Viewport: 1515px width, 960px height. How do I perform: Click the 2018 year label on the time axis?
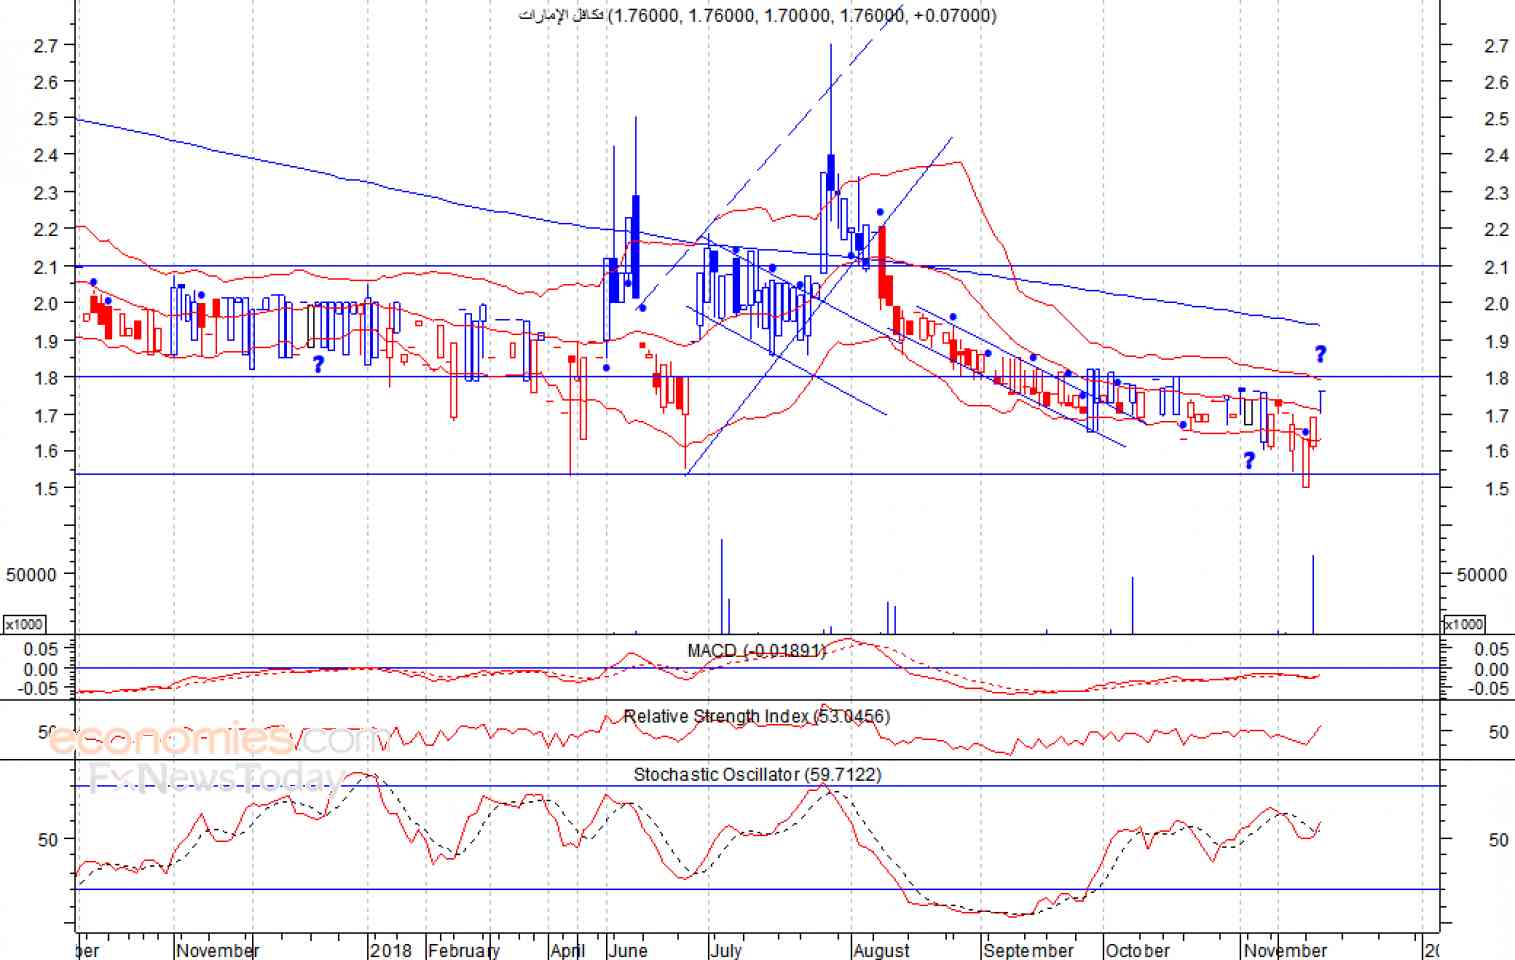(390, 949)
